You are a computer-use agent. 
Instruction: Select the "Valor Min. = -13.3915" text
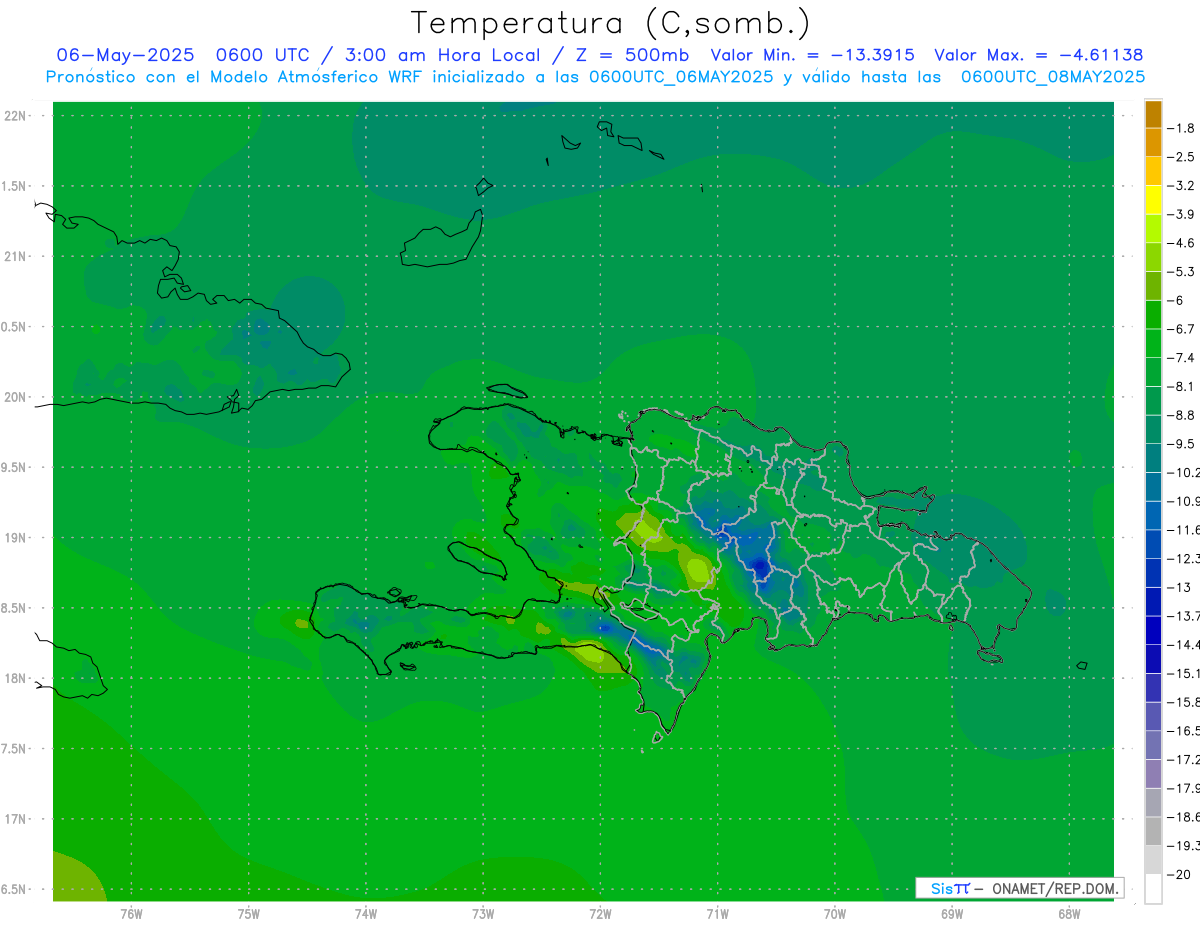coord(812,55)
